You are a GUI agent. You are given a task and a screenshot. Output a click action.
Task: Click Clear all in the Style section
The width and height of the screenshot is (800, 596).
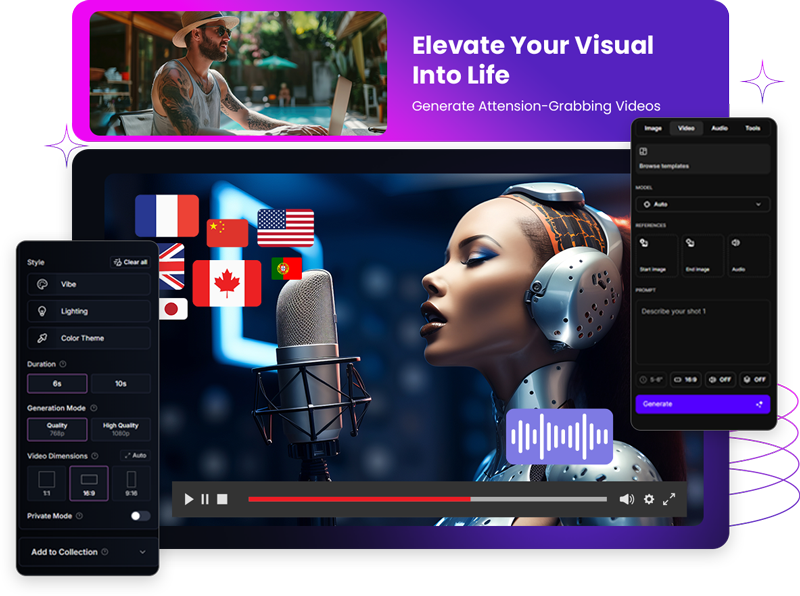tap(131, 262)
